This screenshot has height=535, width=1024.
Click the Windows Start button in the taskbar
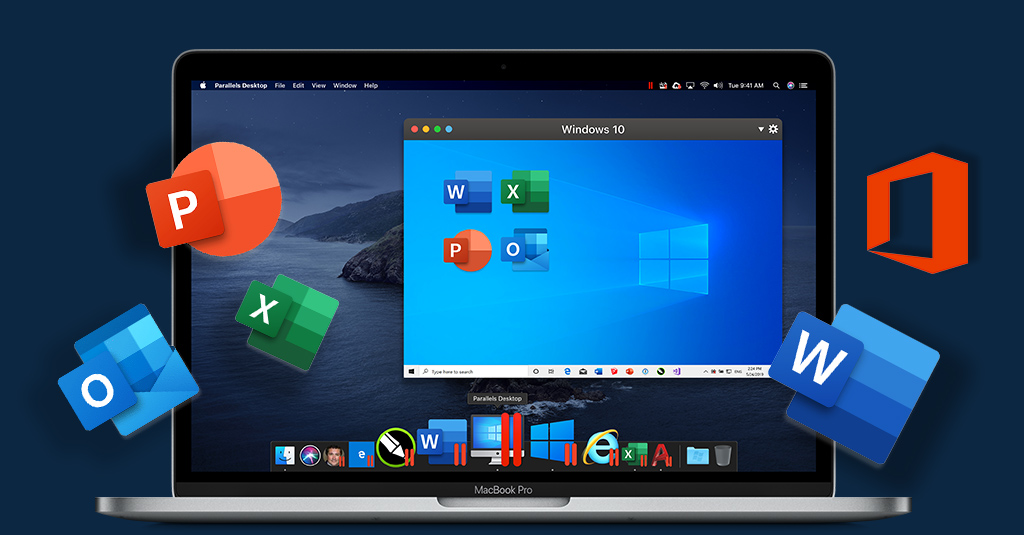(x=411, y=372)
